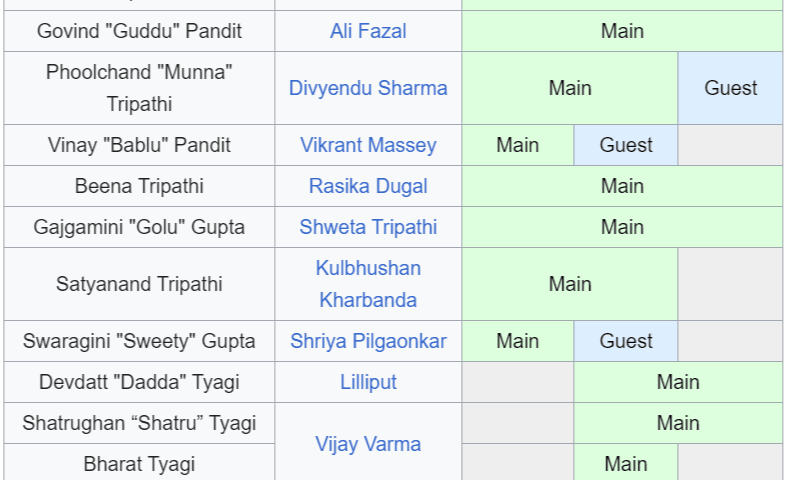Open Divyendu Sharma's actor page
Screen dimensions: 785x480
click(x=368, y=88)
